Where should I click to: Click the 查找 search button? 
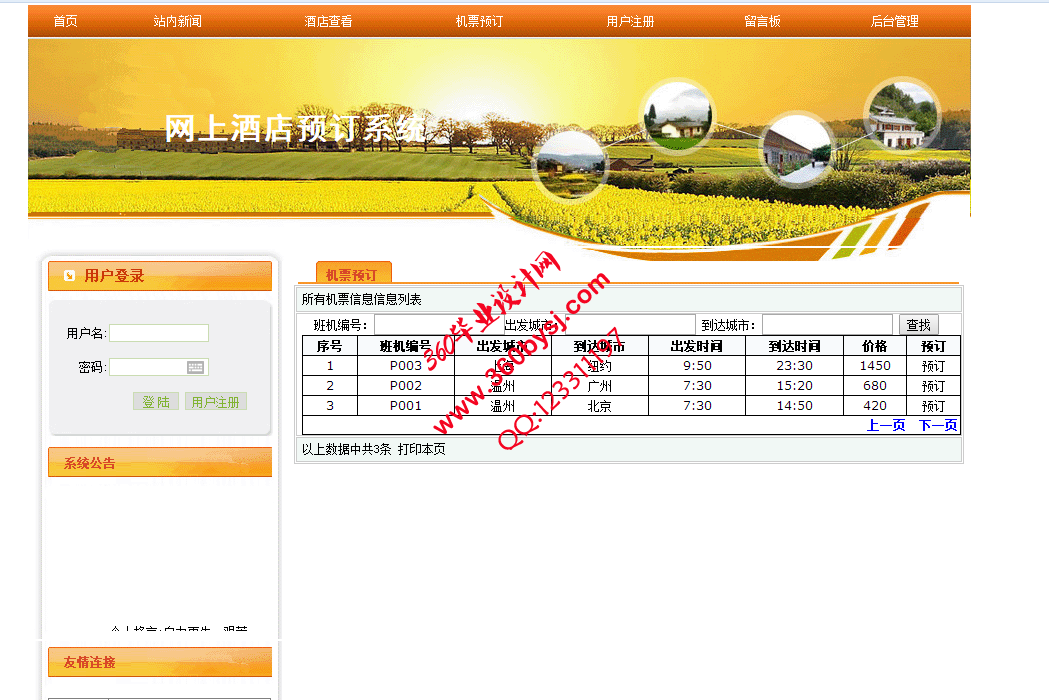[919, 325]
